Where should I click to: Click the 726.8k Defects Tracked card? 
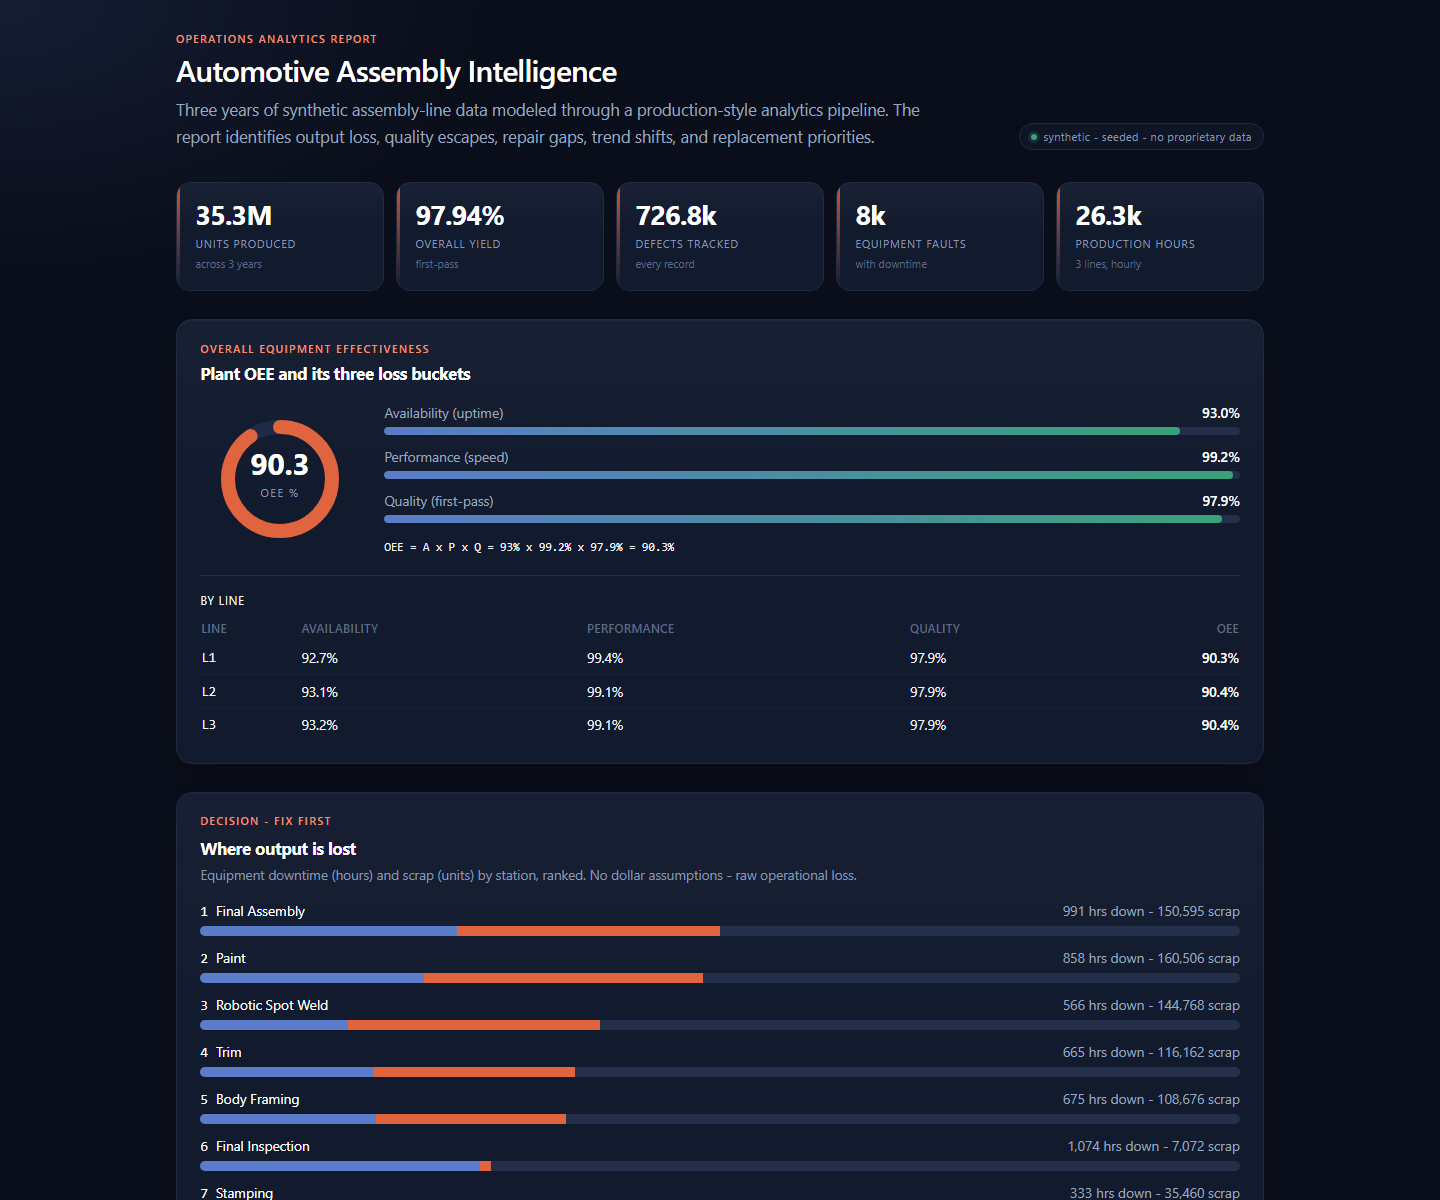(x=720, y=236)
